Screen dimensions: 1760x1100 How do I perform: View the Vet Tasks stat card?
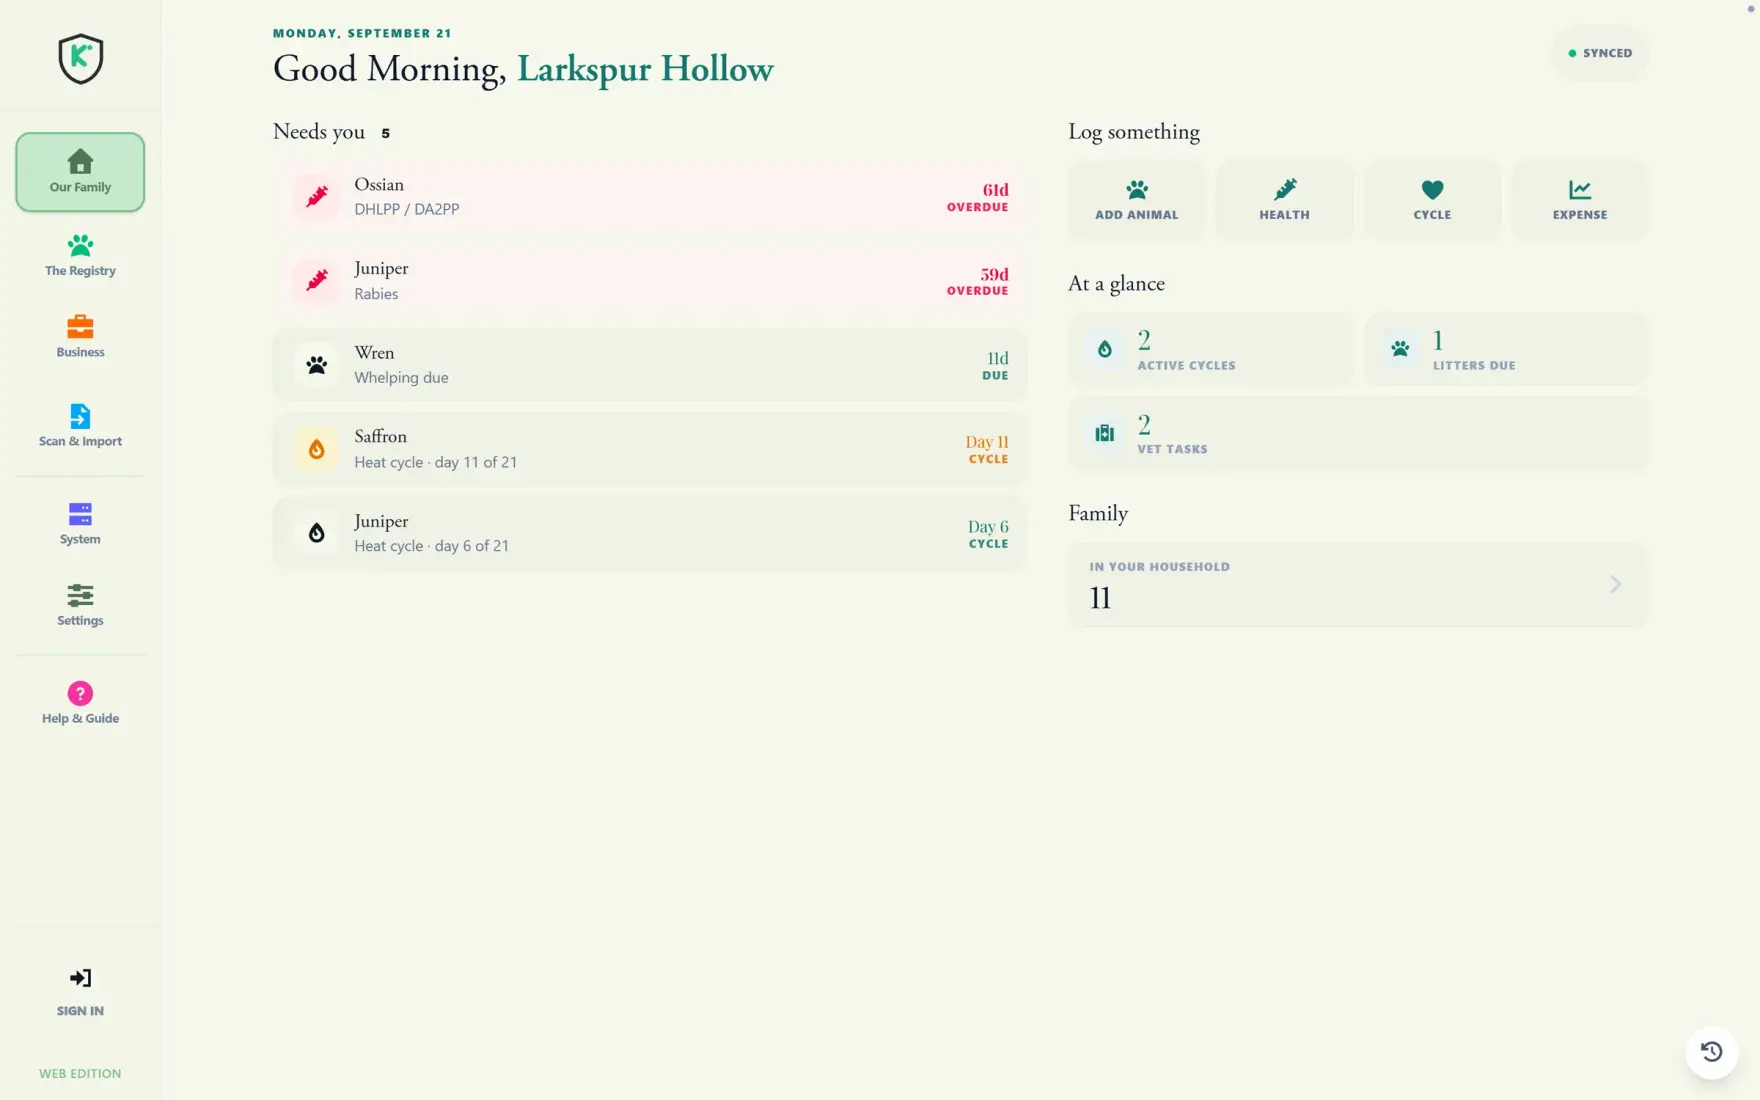click(x=1358, y=433)
